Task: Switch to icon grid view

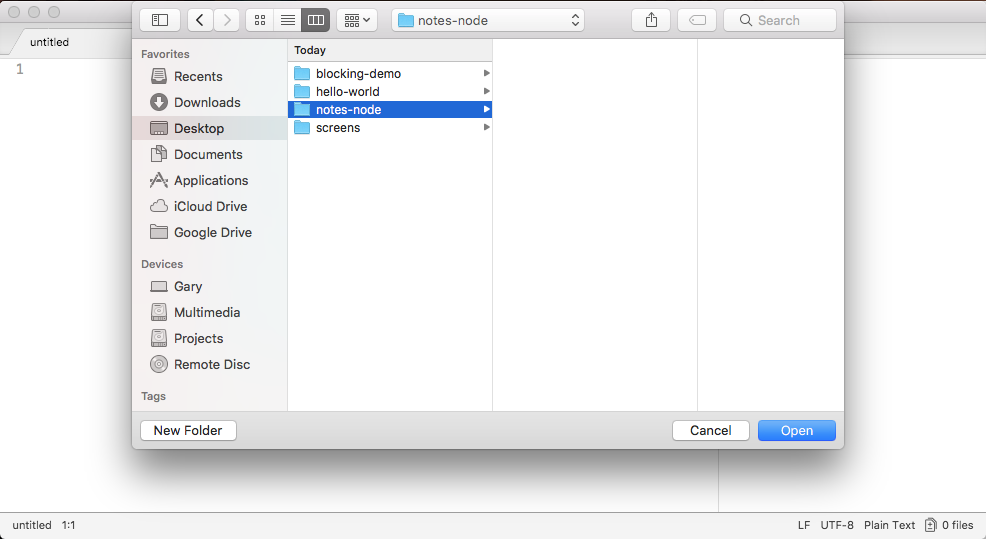Action: pos(260,20)
